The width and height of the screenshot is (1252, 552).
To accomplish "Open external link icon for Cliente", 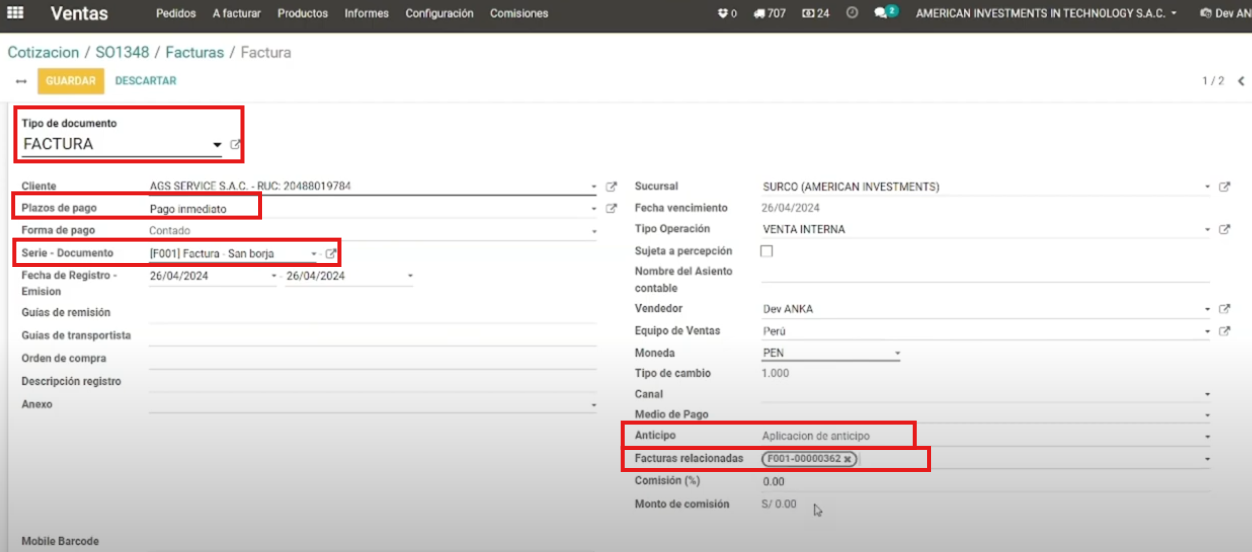I will (x=612, y=187).
